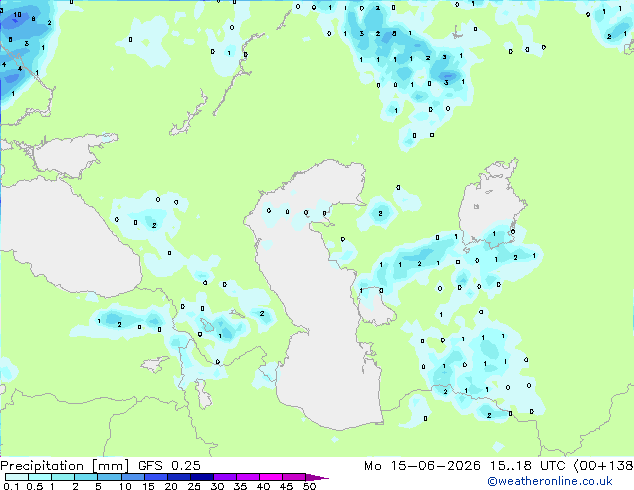
Task: Click the '40' legend scale value
Action: 263,486
